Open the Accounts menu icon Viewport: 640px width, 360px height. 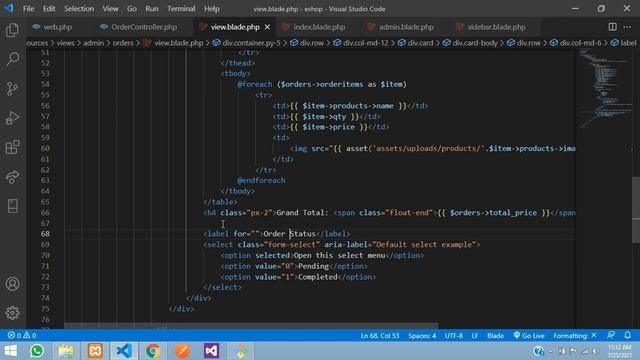pos(12,284)
